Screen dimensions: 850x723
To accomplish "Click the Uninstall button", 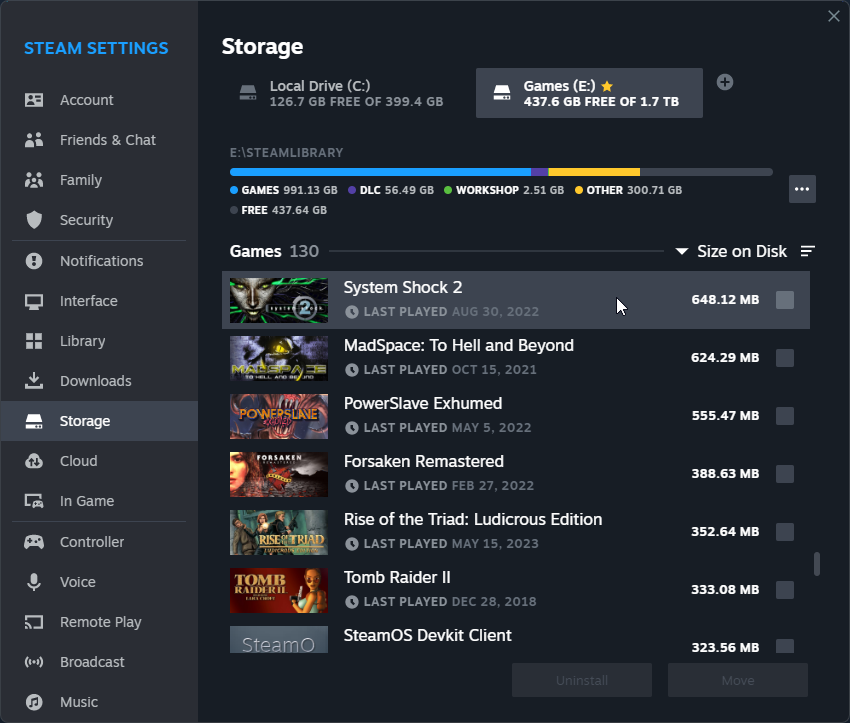I will [582, 680].
